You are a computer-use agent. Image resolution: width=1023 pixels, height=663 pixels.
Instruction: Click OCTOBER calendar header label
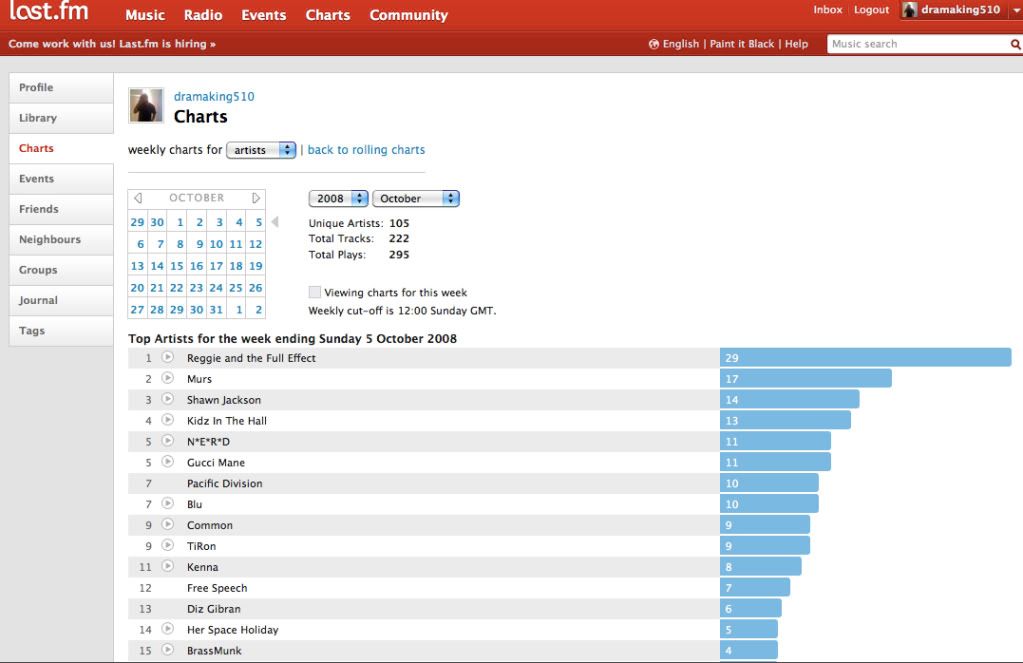196,198
